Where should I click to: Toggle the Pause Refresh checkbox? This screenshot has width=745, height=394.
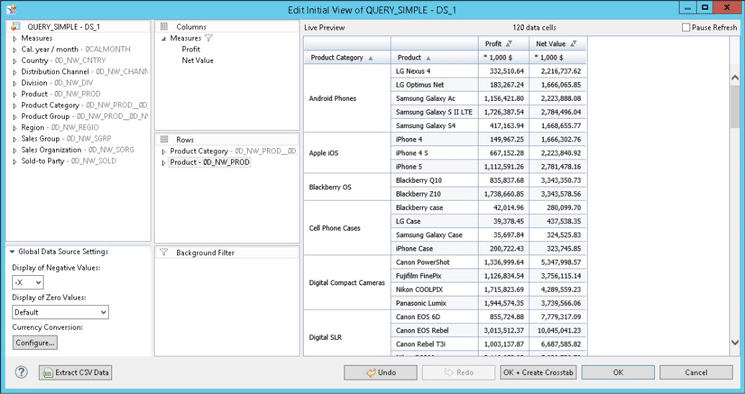686,28
